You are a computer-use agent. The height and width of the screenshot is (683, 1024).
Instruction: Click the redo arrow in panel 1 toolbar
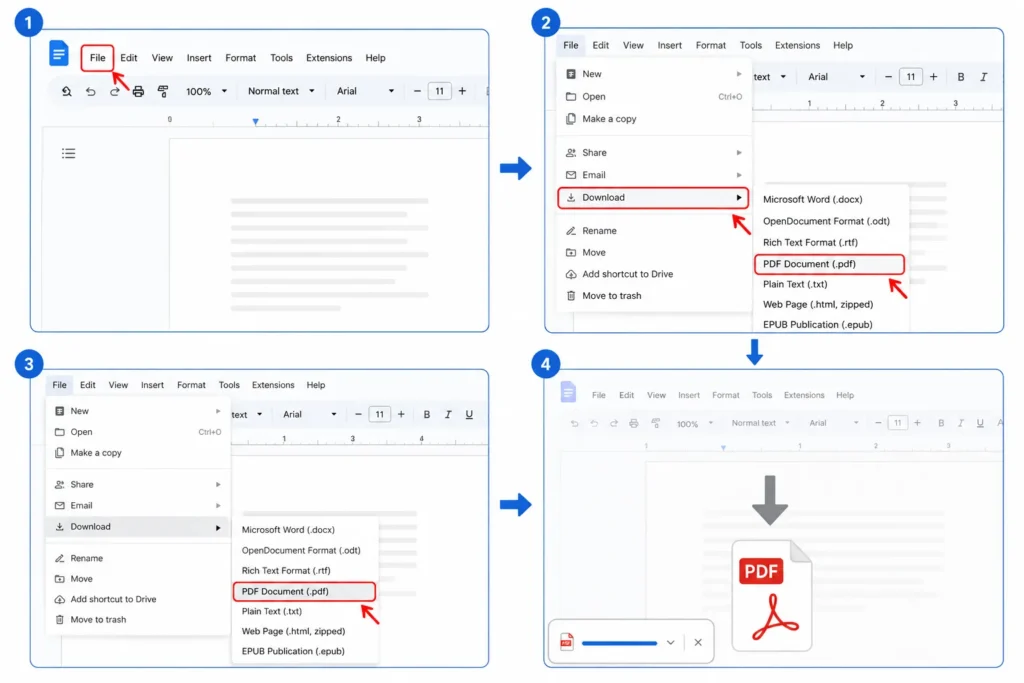click(114, 91)
